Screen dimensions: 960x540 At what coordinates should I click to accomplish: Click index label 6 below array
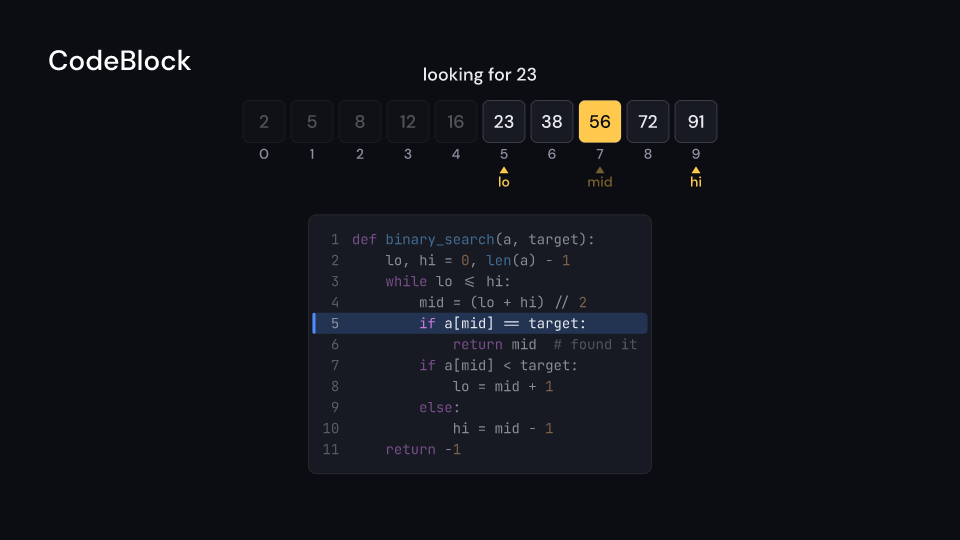pyautogui.click(x=552, y=154)
